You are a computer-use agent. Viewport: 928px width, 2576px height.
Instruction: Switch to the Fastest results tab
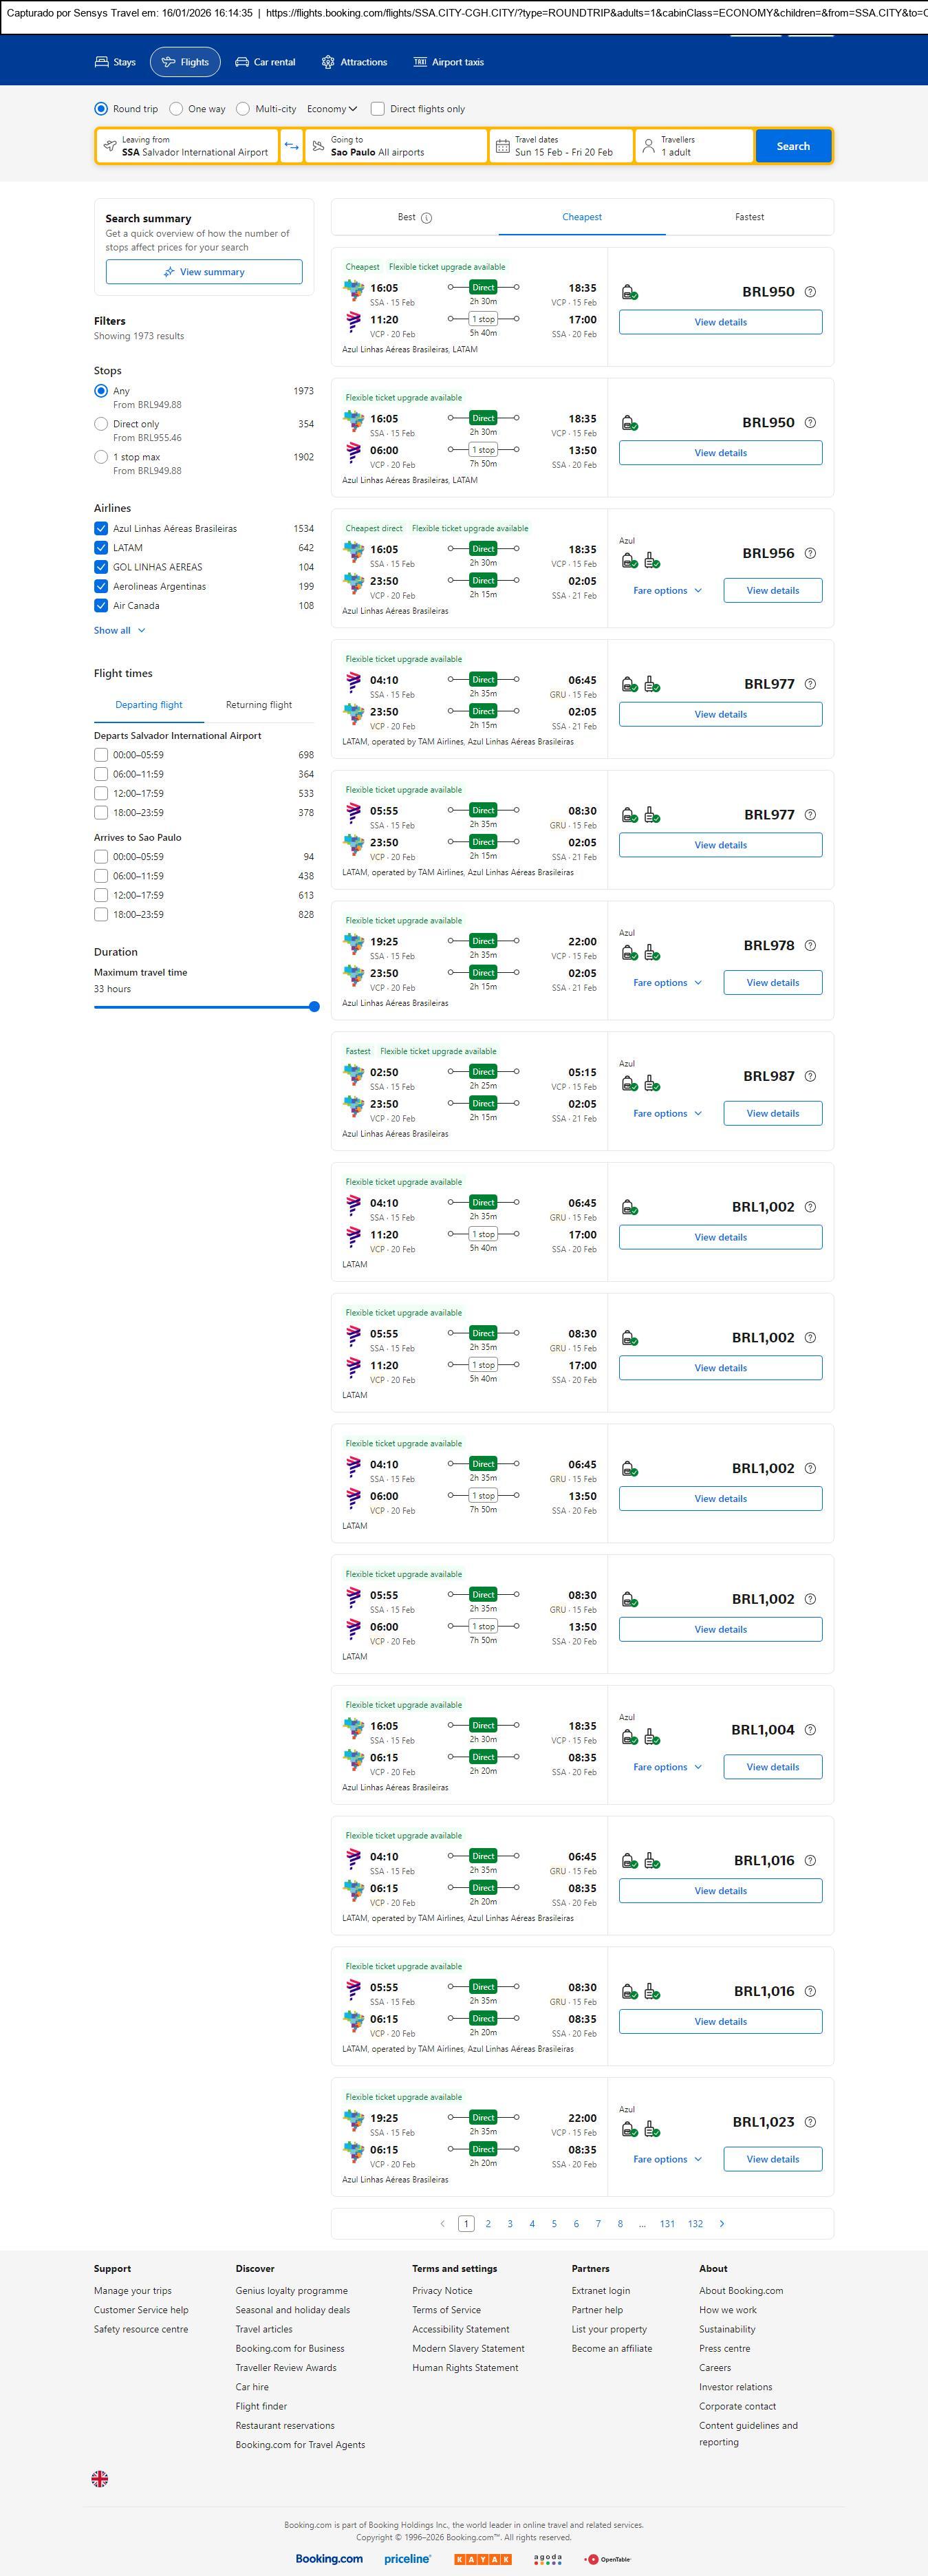coord(749,217)
